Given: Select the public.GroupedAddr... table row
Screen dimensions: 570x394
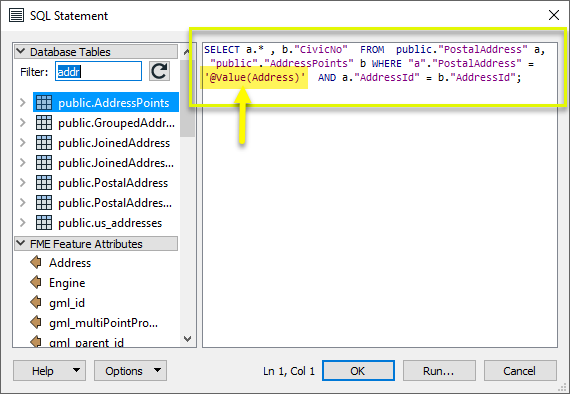Looking at the screenshot, I should click(106, 122).
